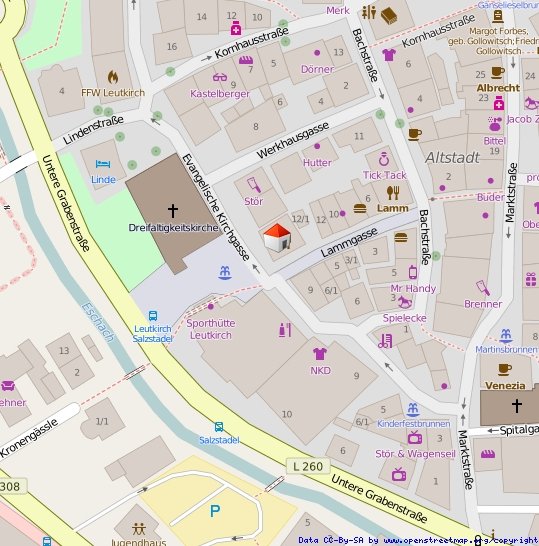
Task: Click the Venezia café cup icon
Action: (x=505, y=369)
